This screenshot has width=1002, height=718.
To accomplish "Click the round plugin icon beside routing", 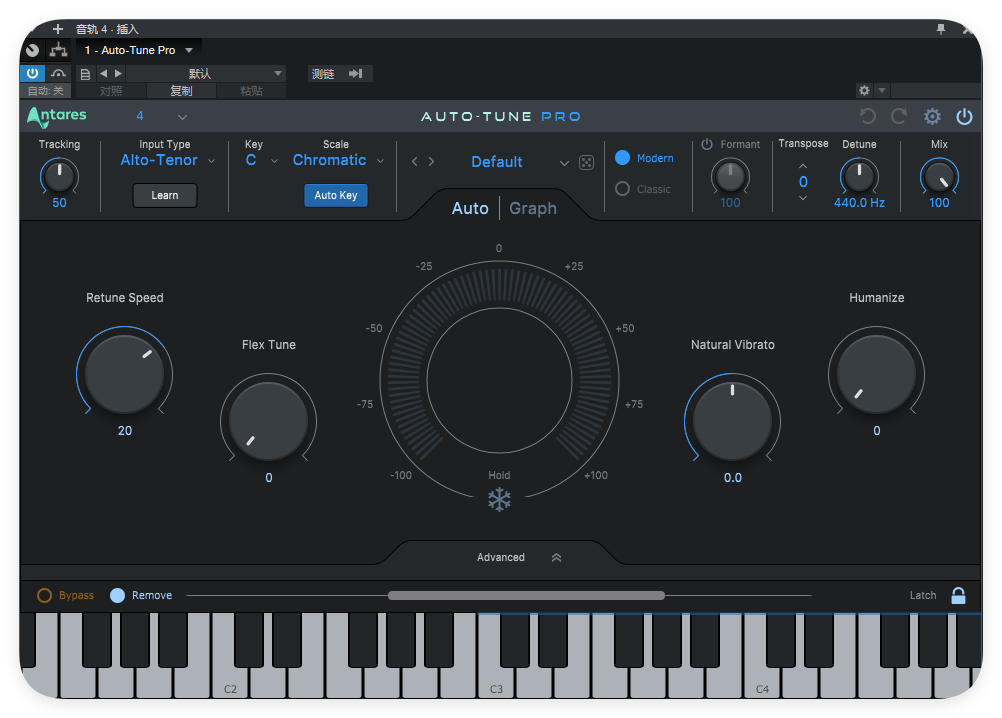I will coord(33,50).
